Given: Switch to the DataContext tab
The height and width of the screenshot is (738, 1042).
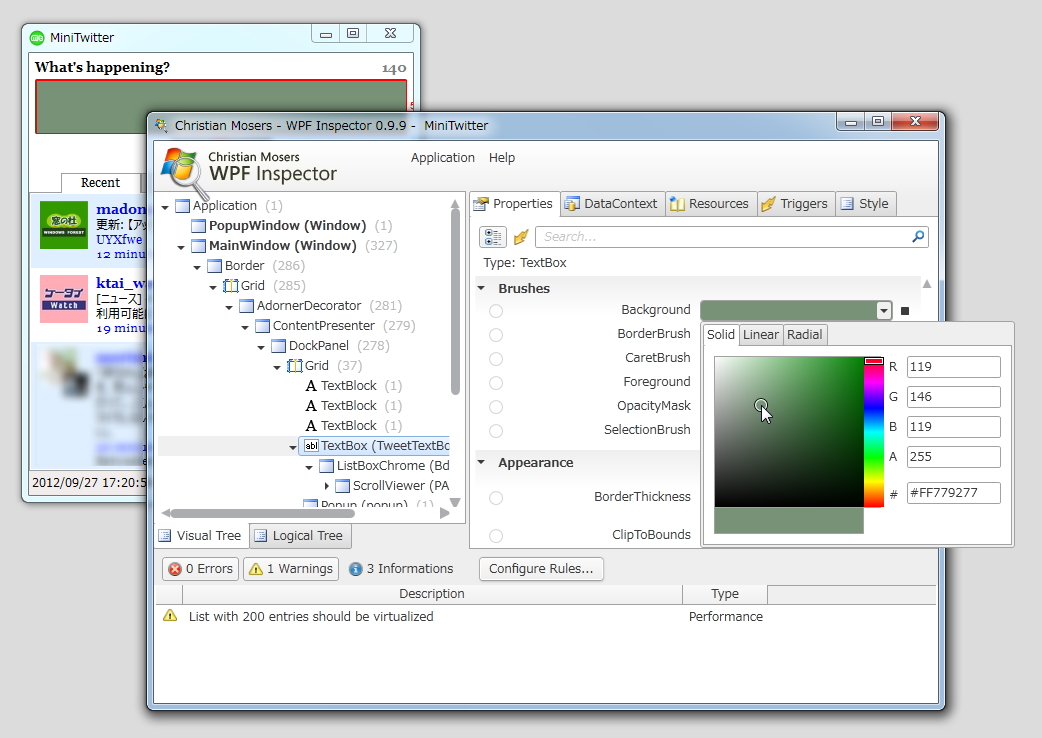Looking at the screenshot, I should [613, 203].
